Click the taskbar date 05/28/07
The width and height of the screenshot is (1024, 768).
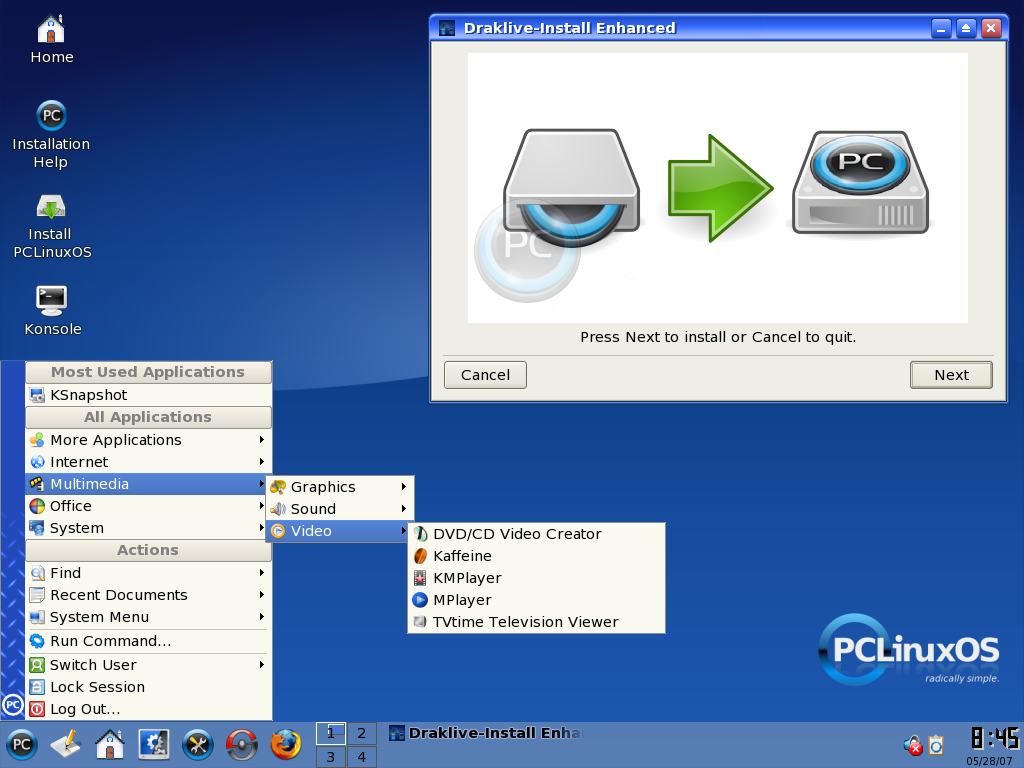(989, 761)
